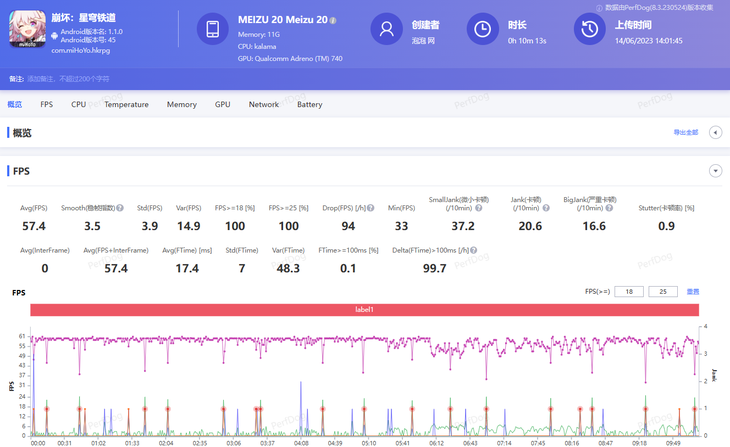The height and width of the screenshot is (447, 730).
Task: Click the device phone icon
Action: coord(212,29)
